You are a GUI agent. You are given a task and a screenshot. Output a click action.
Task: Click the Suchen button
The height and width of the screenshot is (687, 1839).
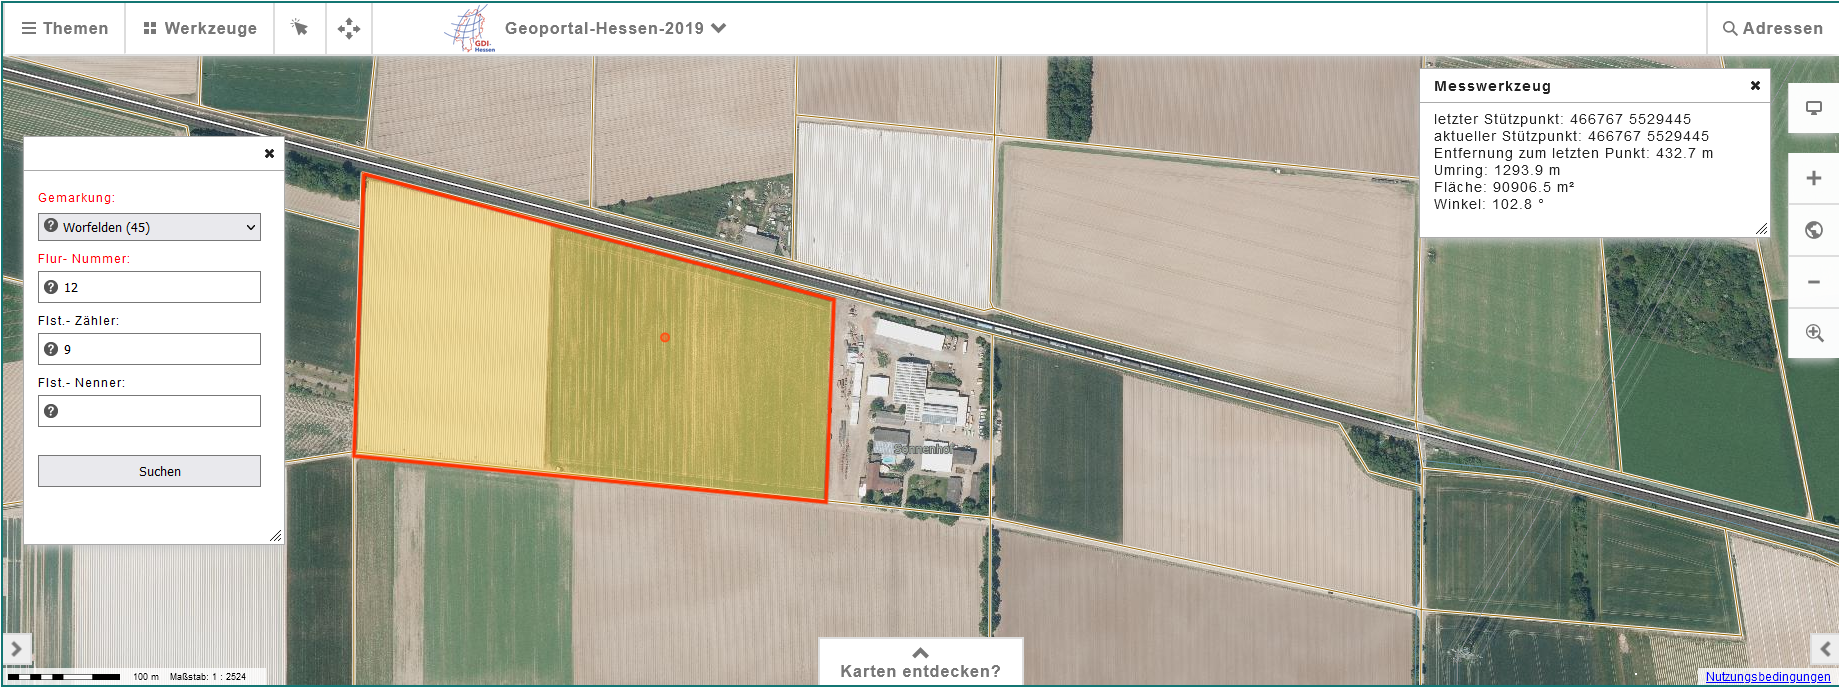(149, 471)
